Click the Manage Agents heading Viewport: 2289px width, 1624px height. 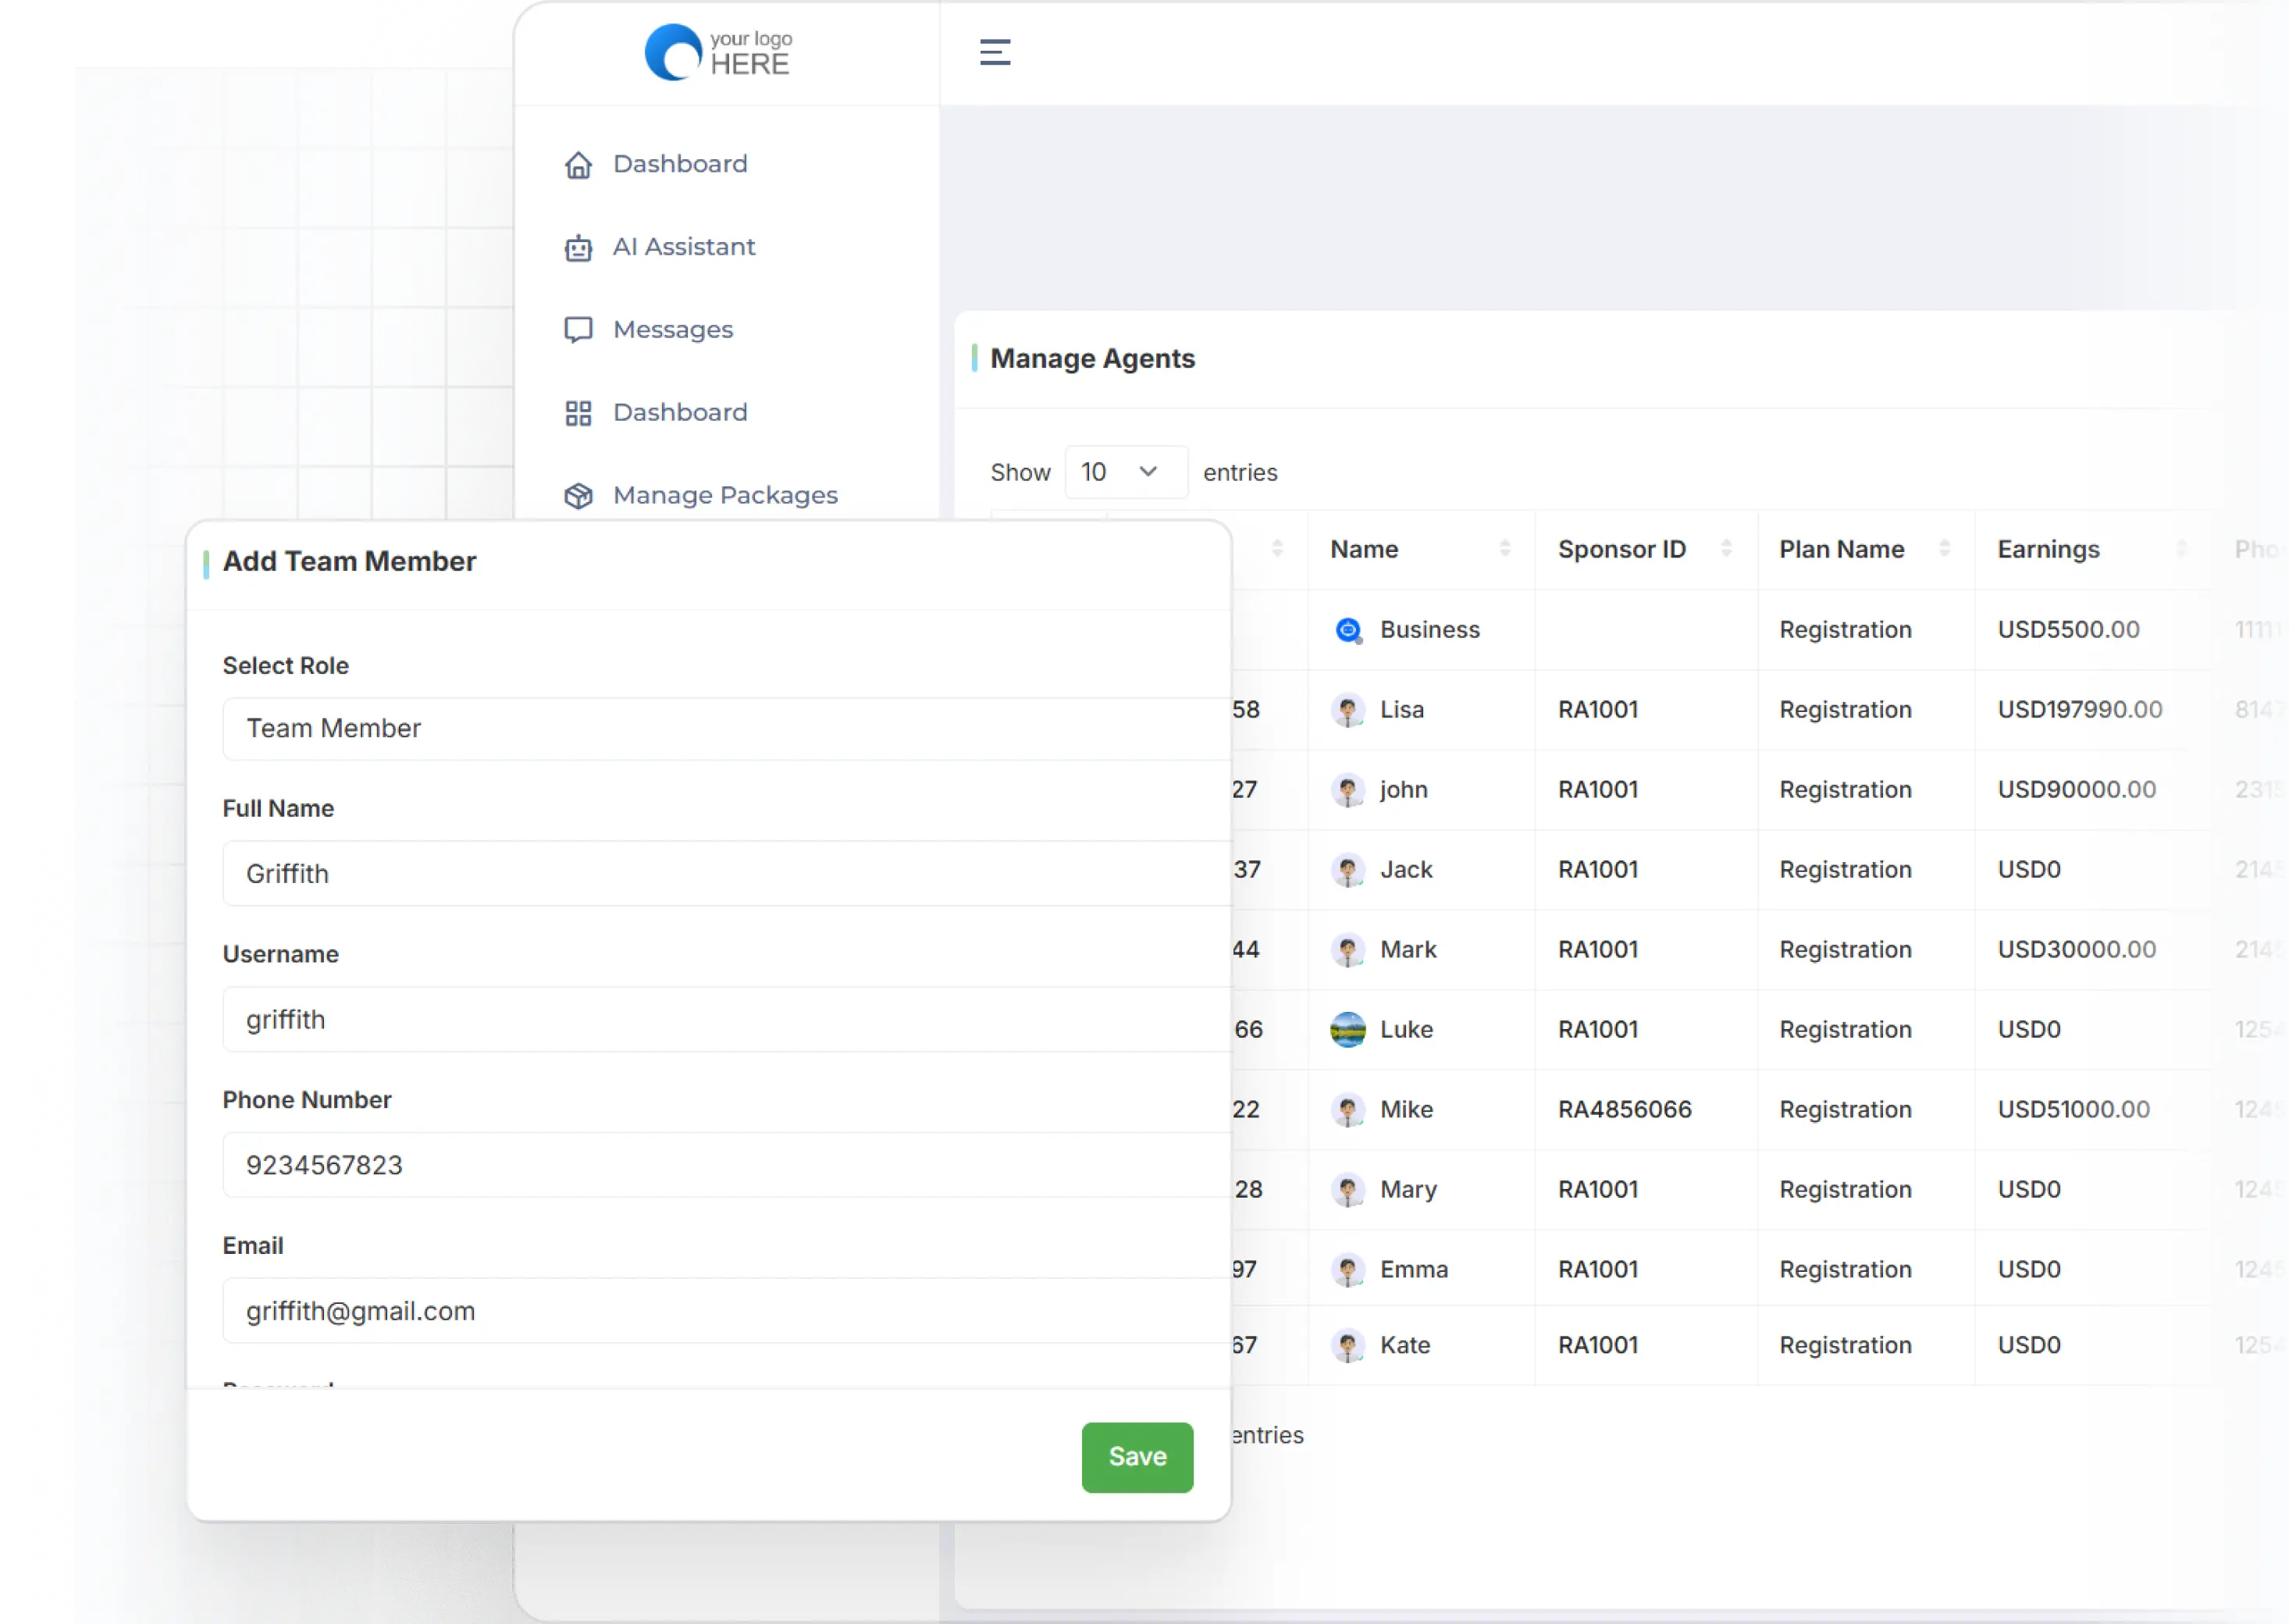click(1092, 358)
